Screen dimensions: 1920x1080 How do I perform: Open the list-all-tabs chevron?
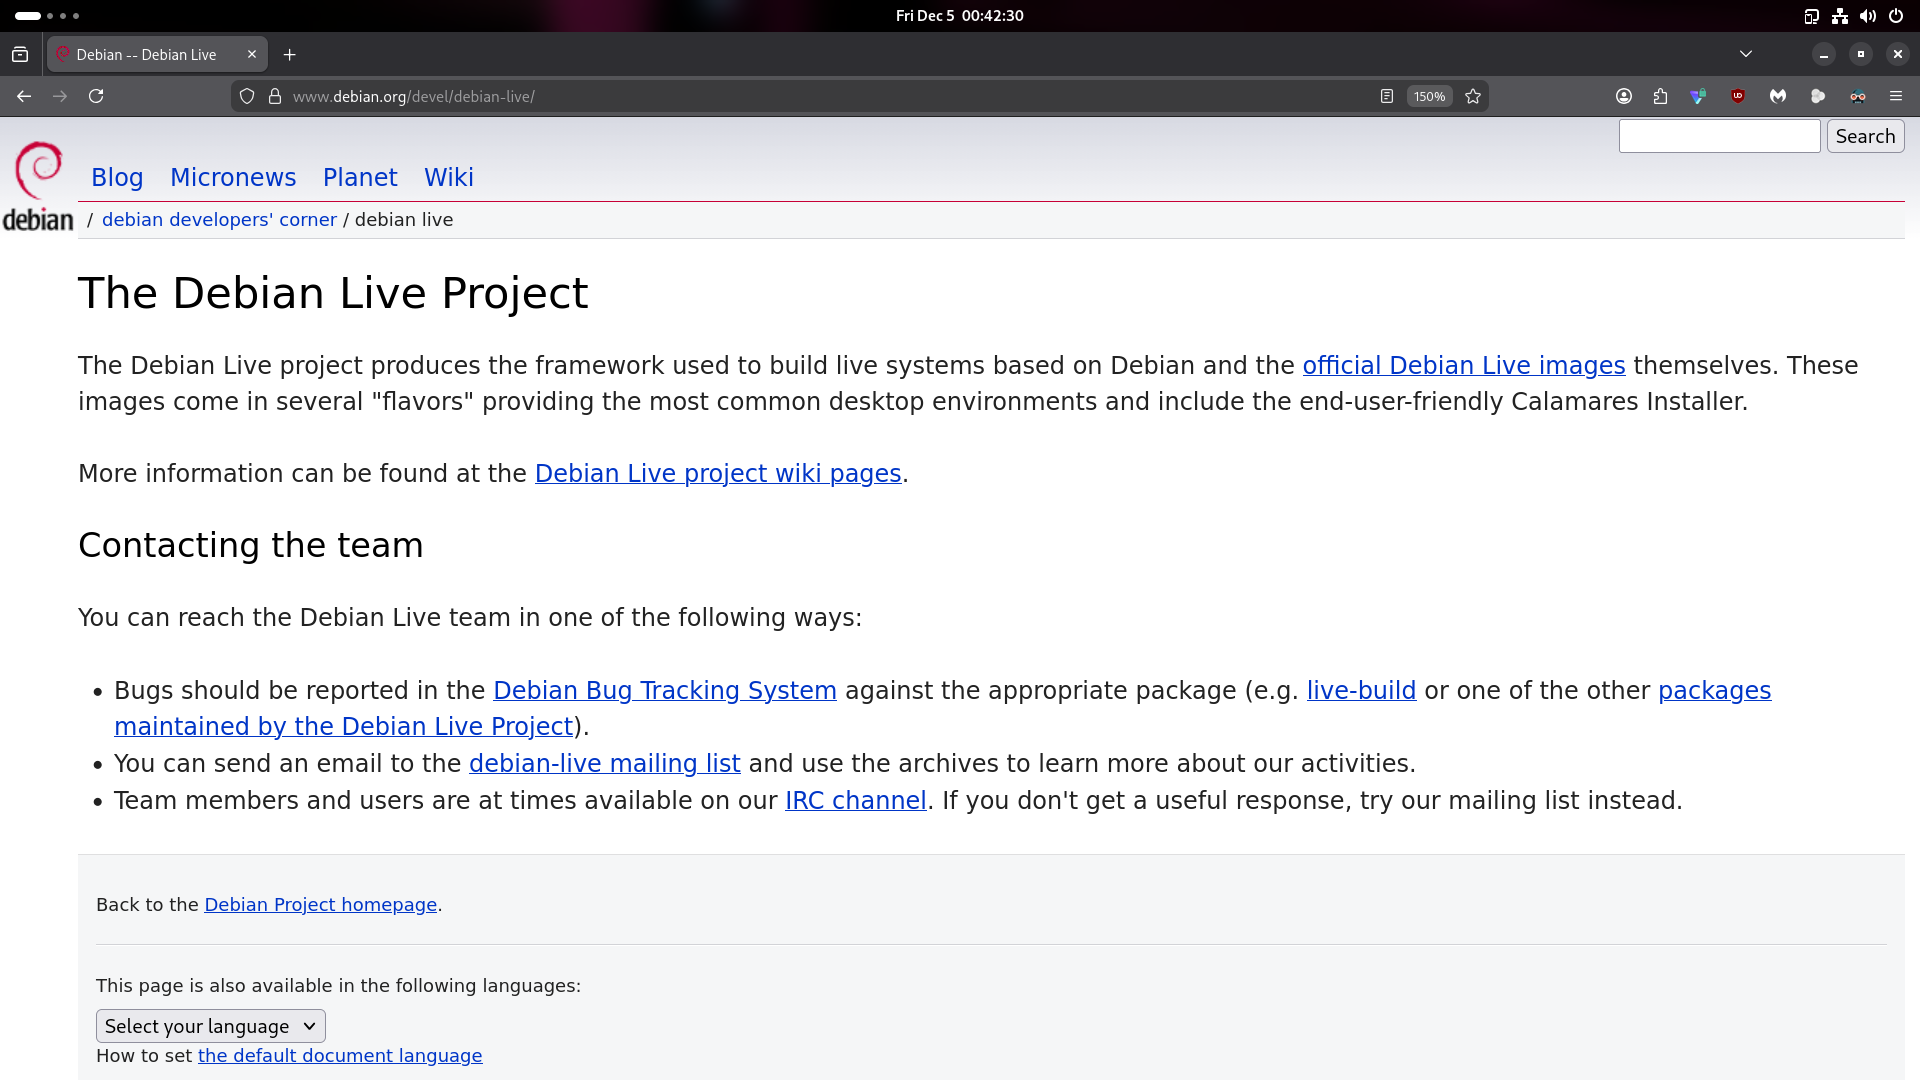click(x=1747, y=54)
